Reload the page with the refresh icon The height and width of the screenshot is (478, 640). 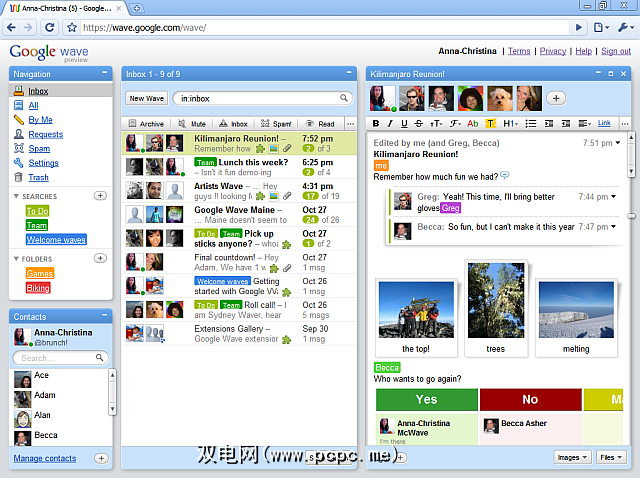pyautogui.click(x=49, y=27)
